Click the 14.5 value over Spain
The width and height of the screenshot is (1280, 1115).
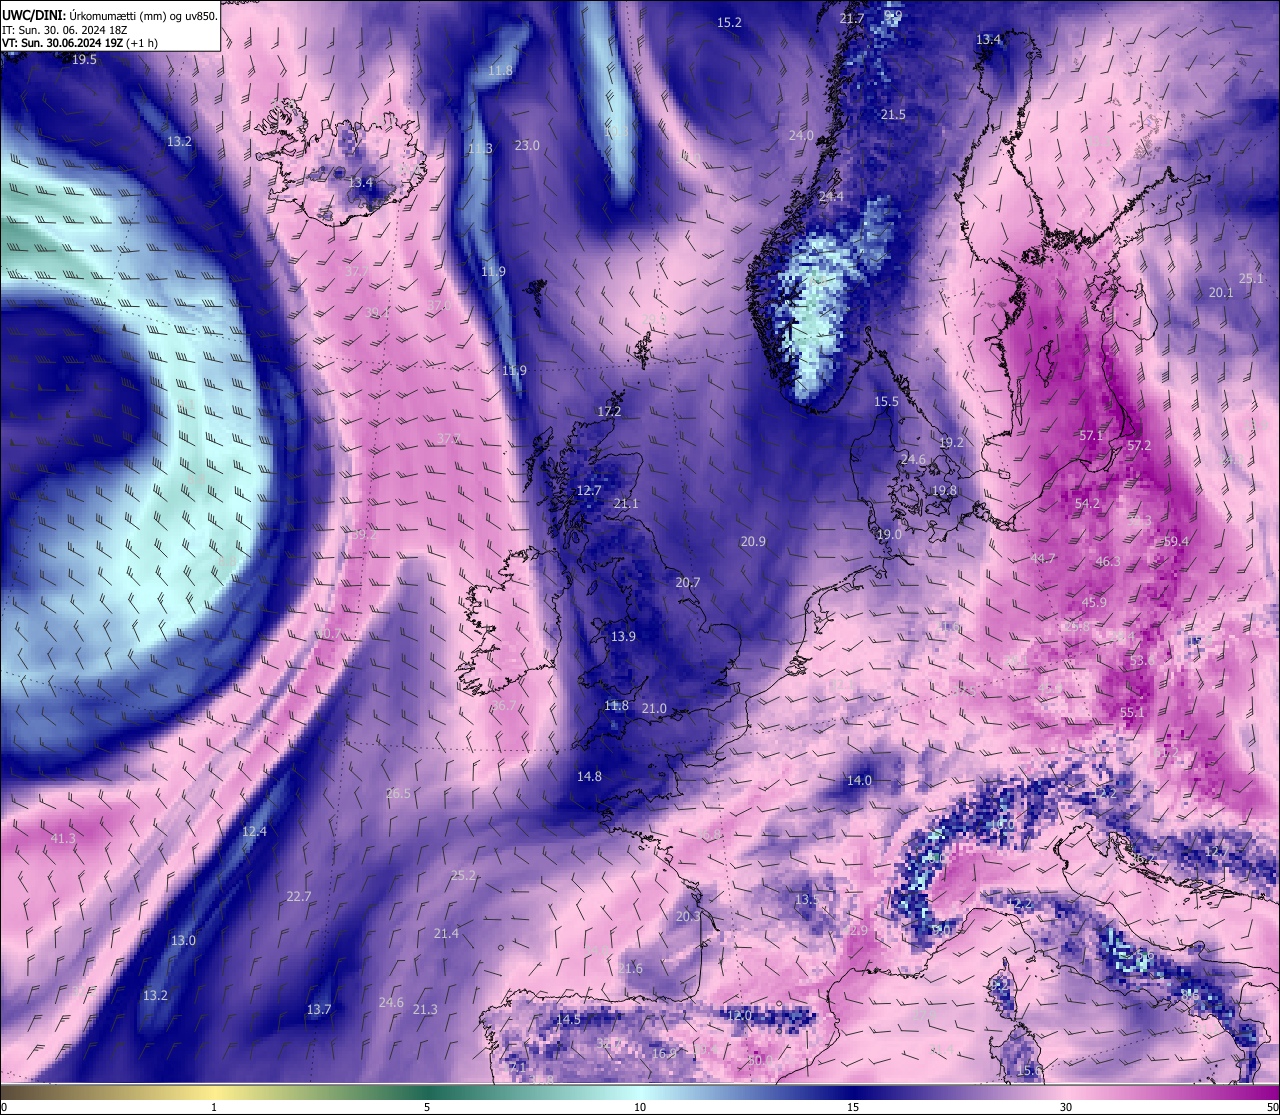tap(568, 1019)
